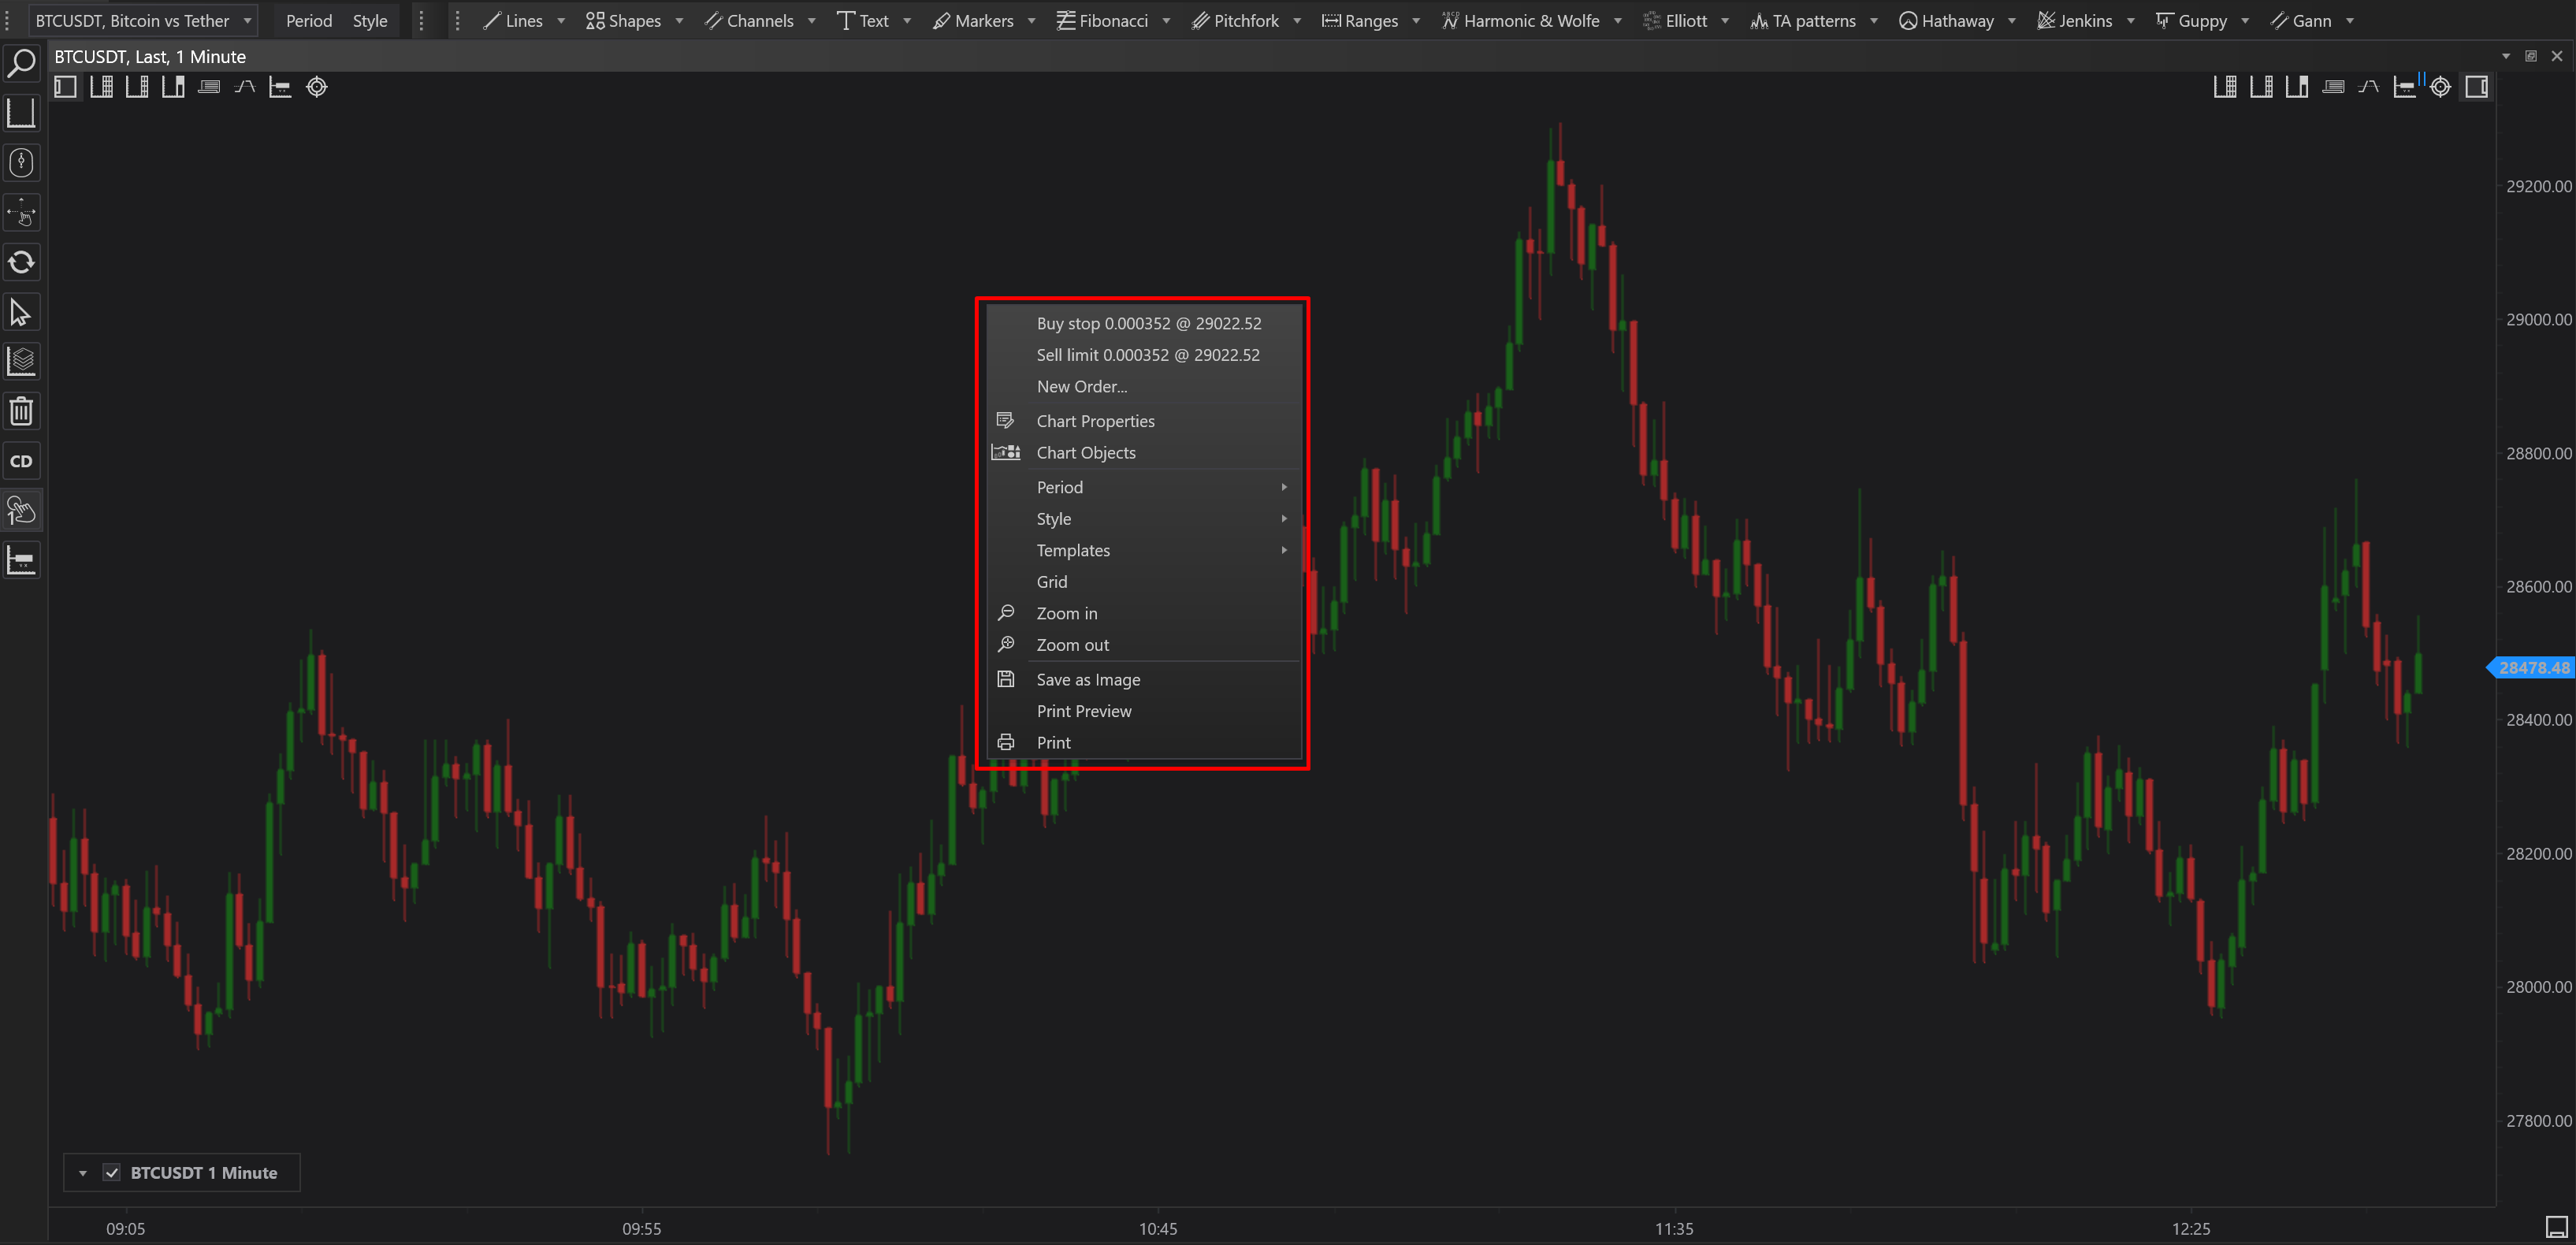Click the blue 28478.48 price marker
2576x1245 pixels.
point(2532,668)
